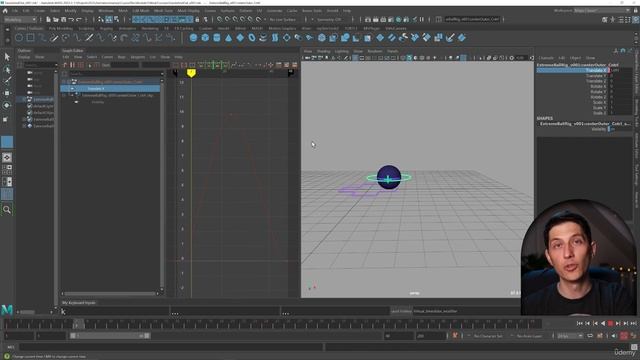
Task: Open the Modeling menu set dropdown
Action: [20, 19]
